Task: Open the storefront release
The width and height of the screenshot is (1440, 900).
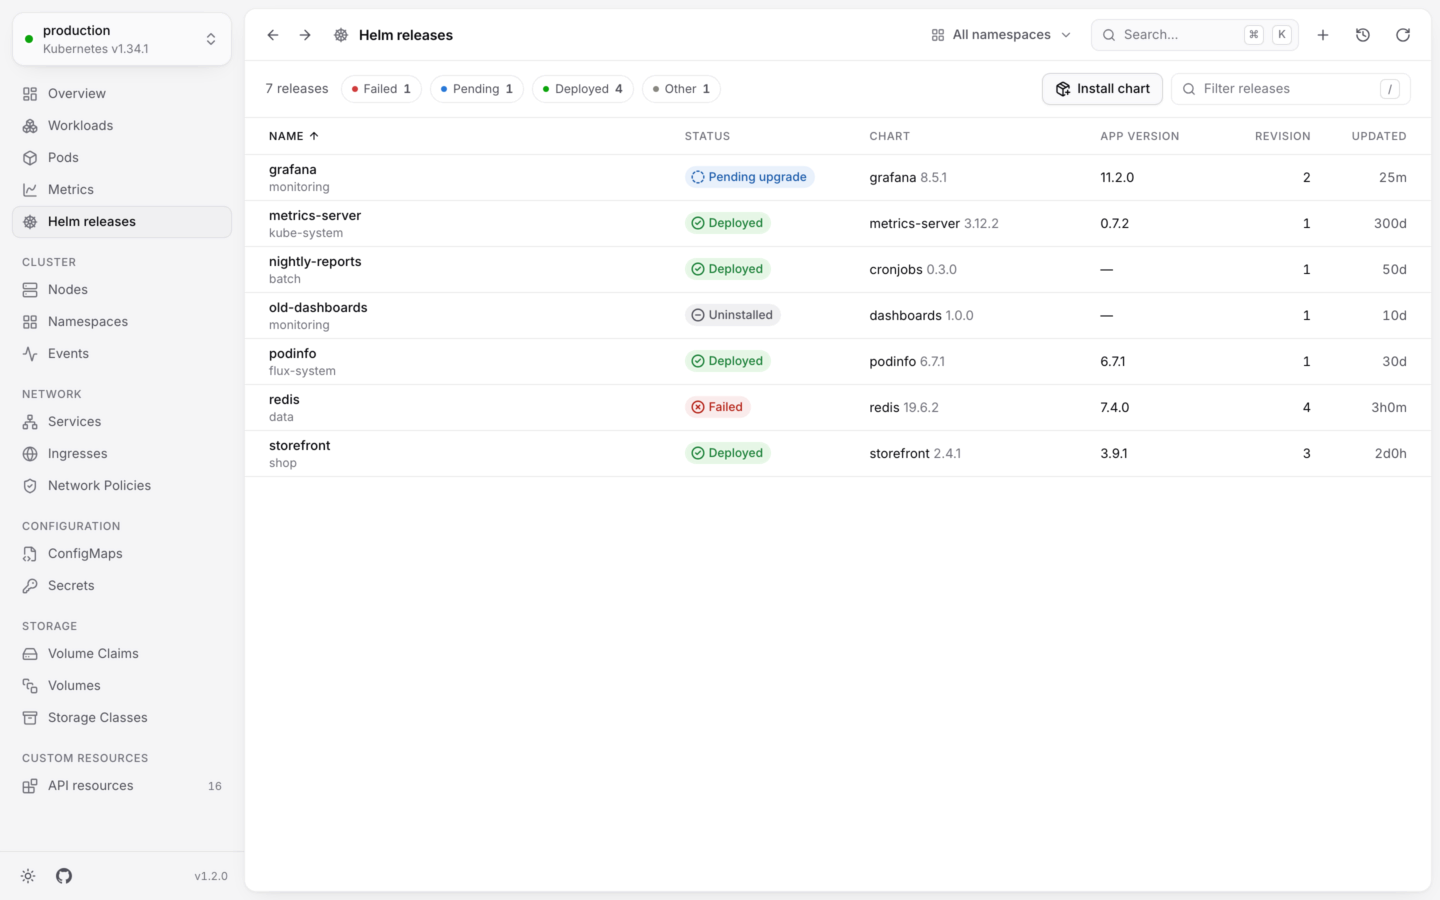Action: coord(838,454)
